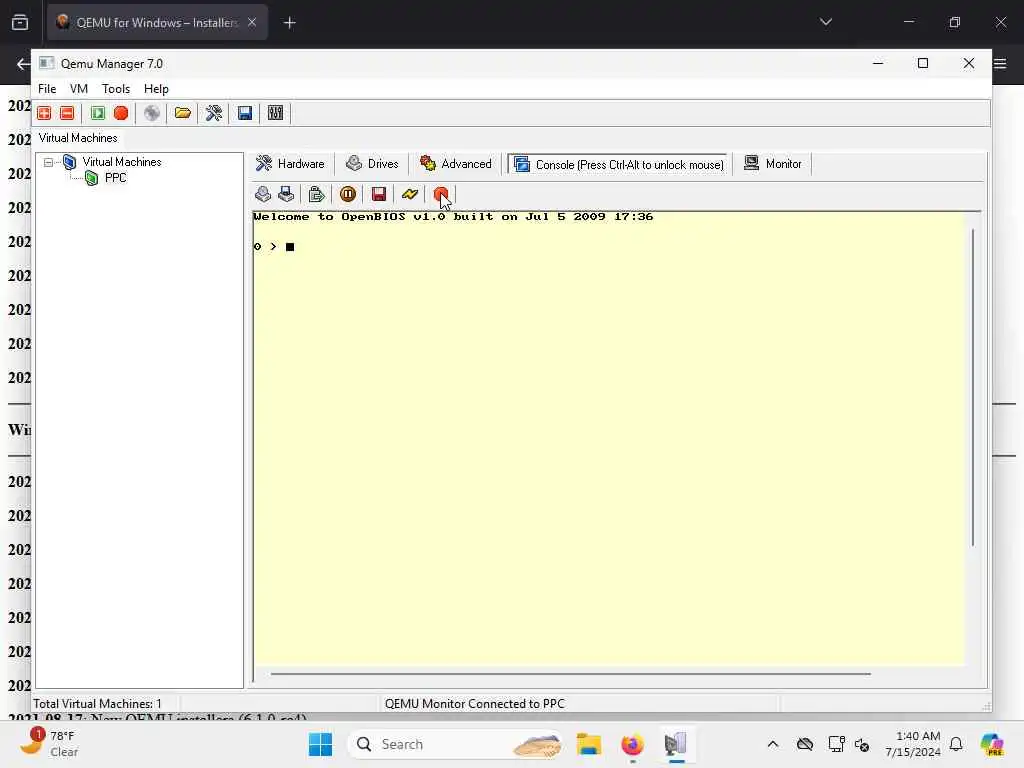The height and width of the screenshot is (768, 1024).
Task: Click the blue floppy disk toolbar icon
Action: 245,113
